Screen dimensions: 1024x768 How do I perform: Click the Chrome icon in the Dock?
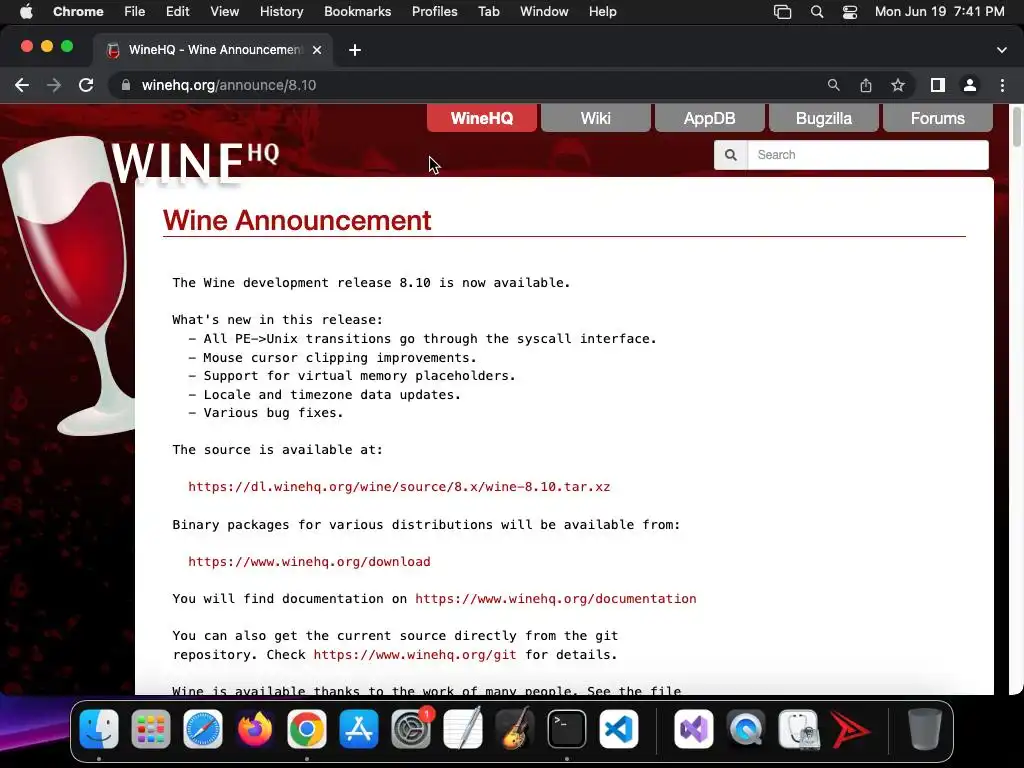tap(306, 729)
